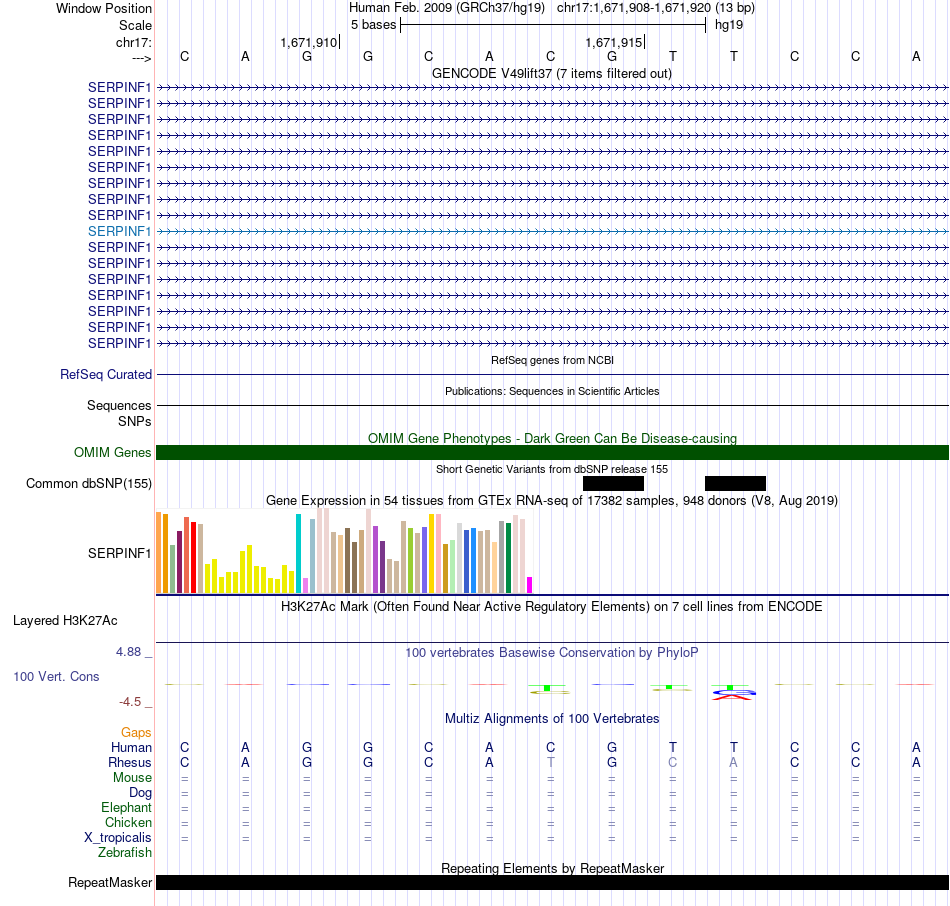This screenshot has width=950, height=906.
Task: Click the second black dbSNP variant block
Action: (x=736, y=484)
